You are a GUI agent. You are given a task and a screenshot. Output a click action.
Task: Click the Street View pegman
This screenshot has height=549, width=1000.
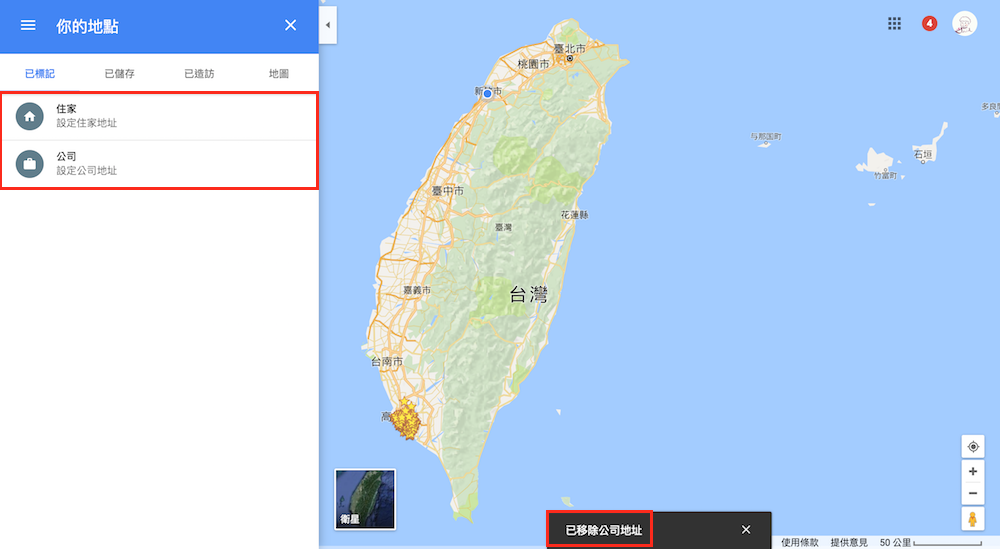973,519
